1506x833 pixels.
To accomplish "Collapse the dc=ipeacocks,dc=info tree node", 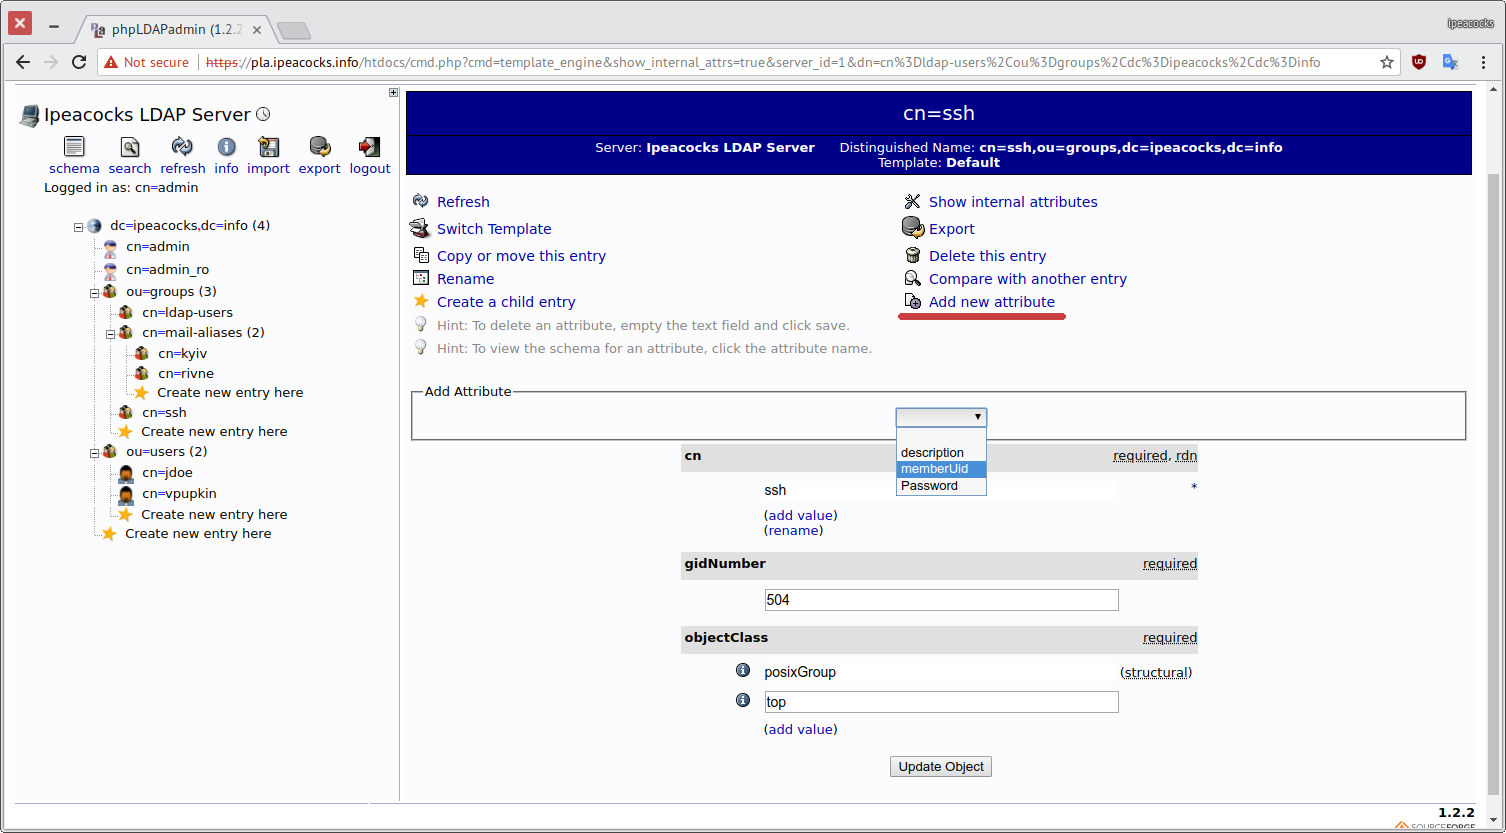I will pos(78,226).
